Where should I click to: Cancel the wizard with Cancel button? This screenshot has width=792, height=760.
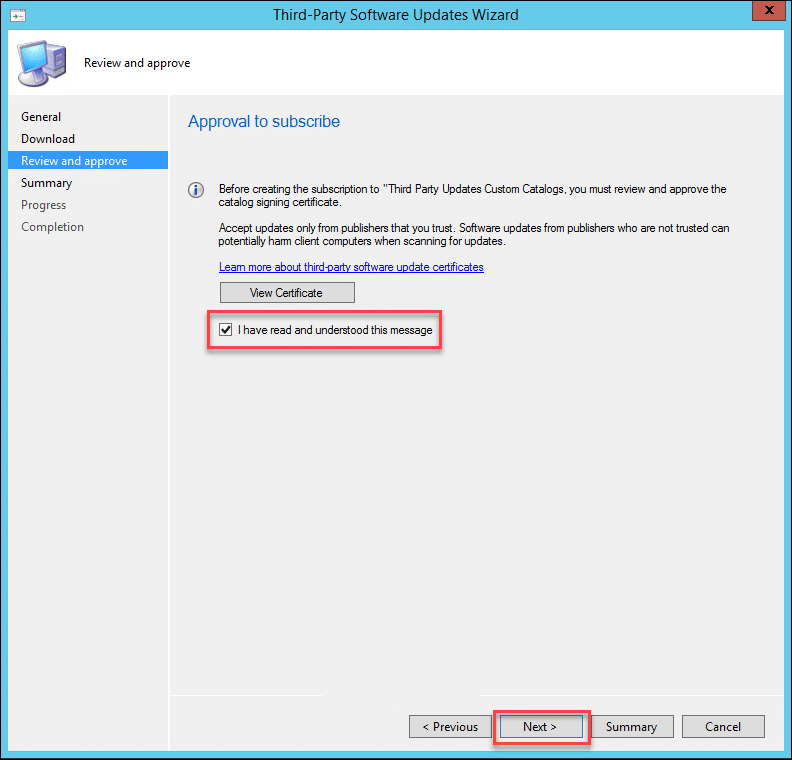coord(722,727)
